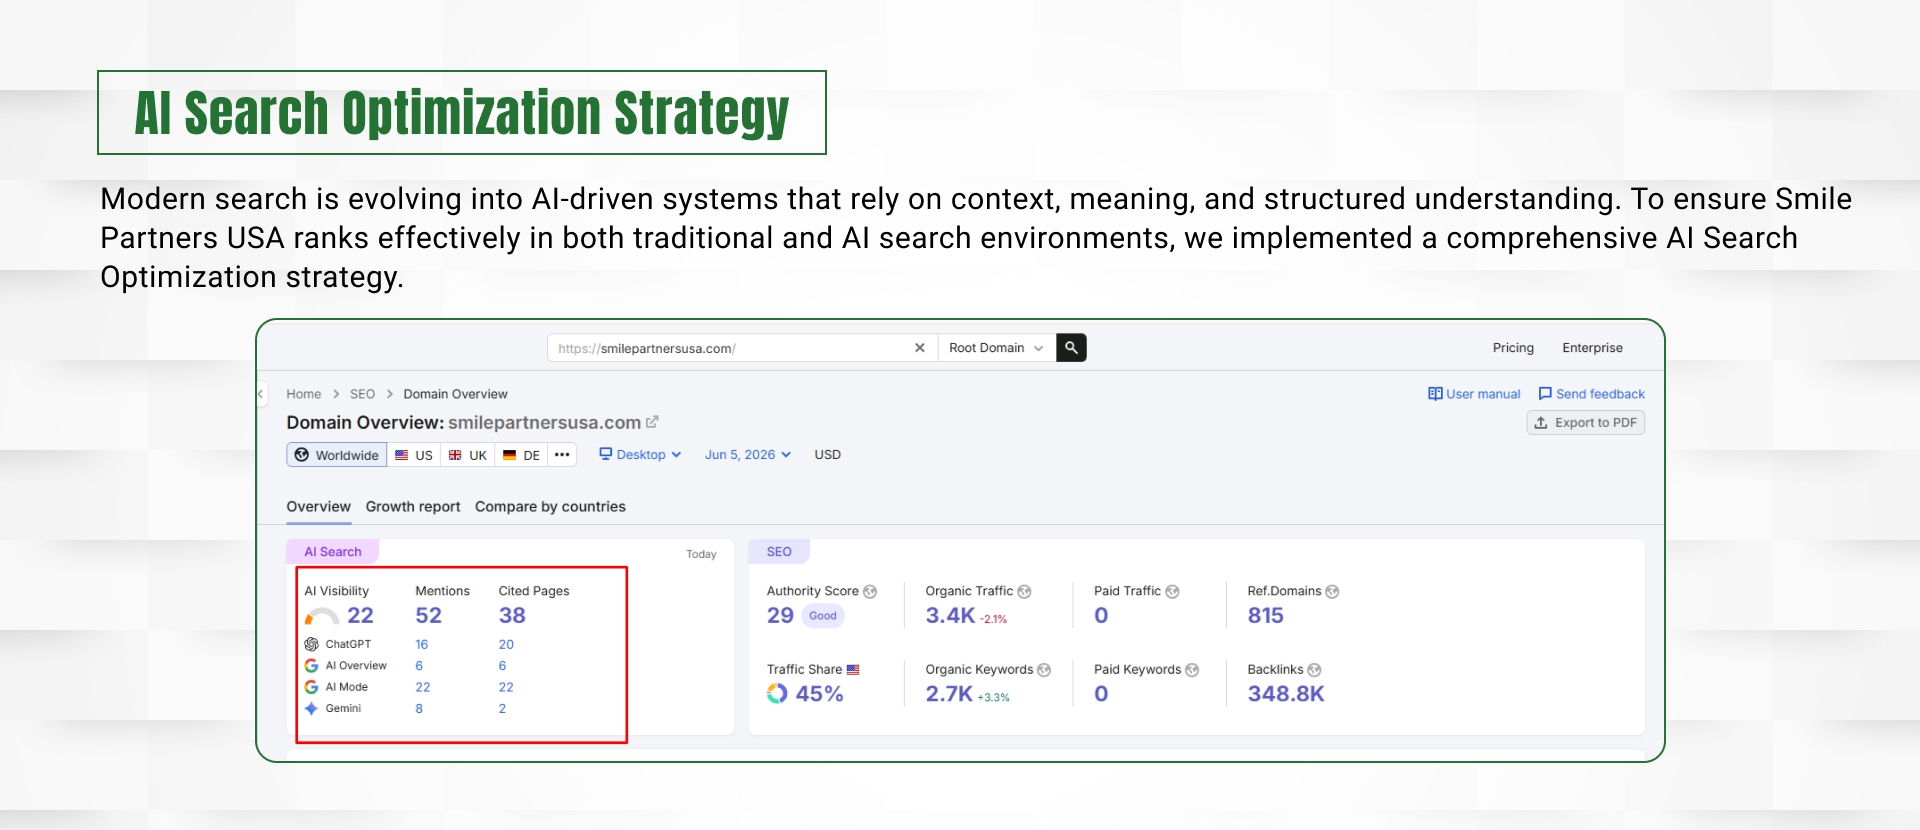The height and width of the screenshot is (830, 1920).
Task: Click the Traffic Share donut chart icon
Action: pos(777,693)
